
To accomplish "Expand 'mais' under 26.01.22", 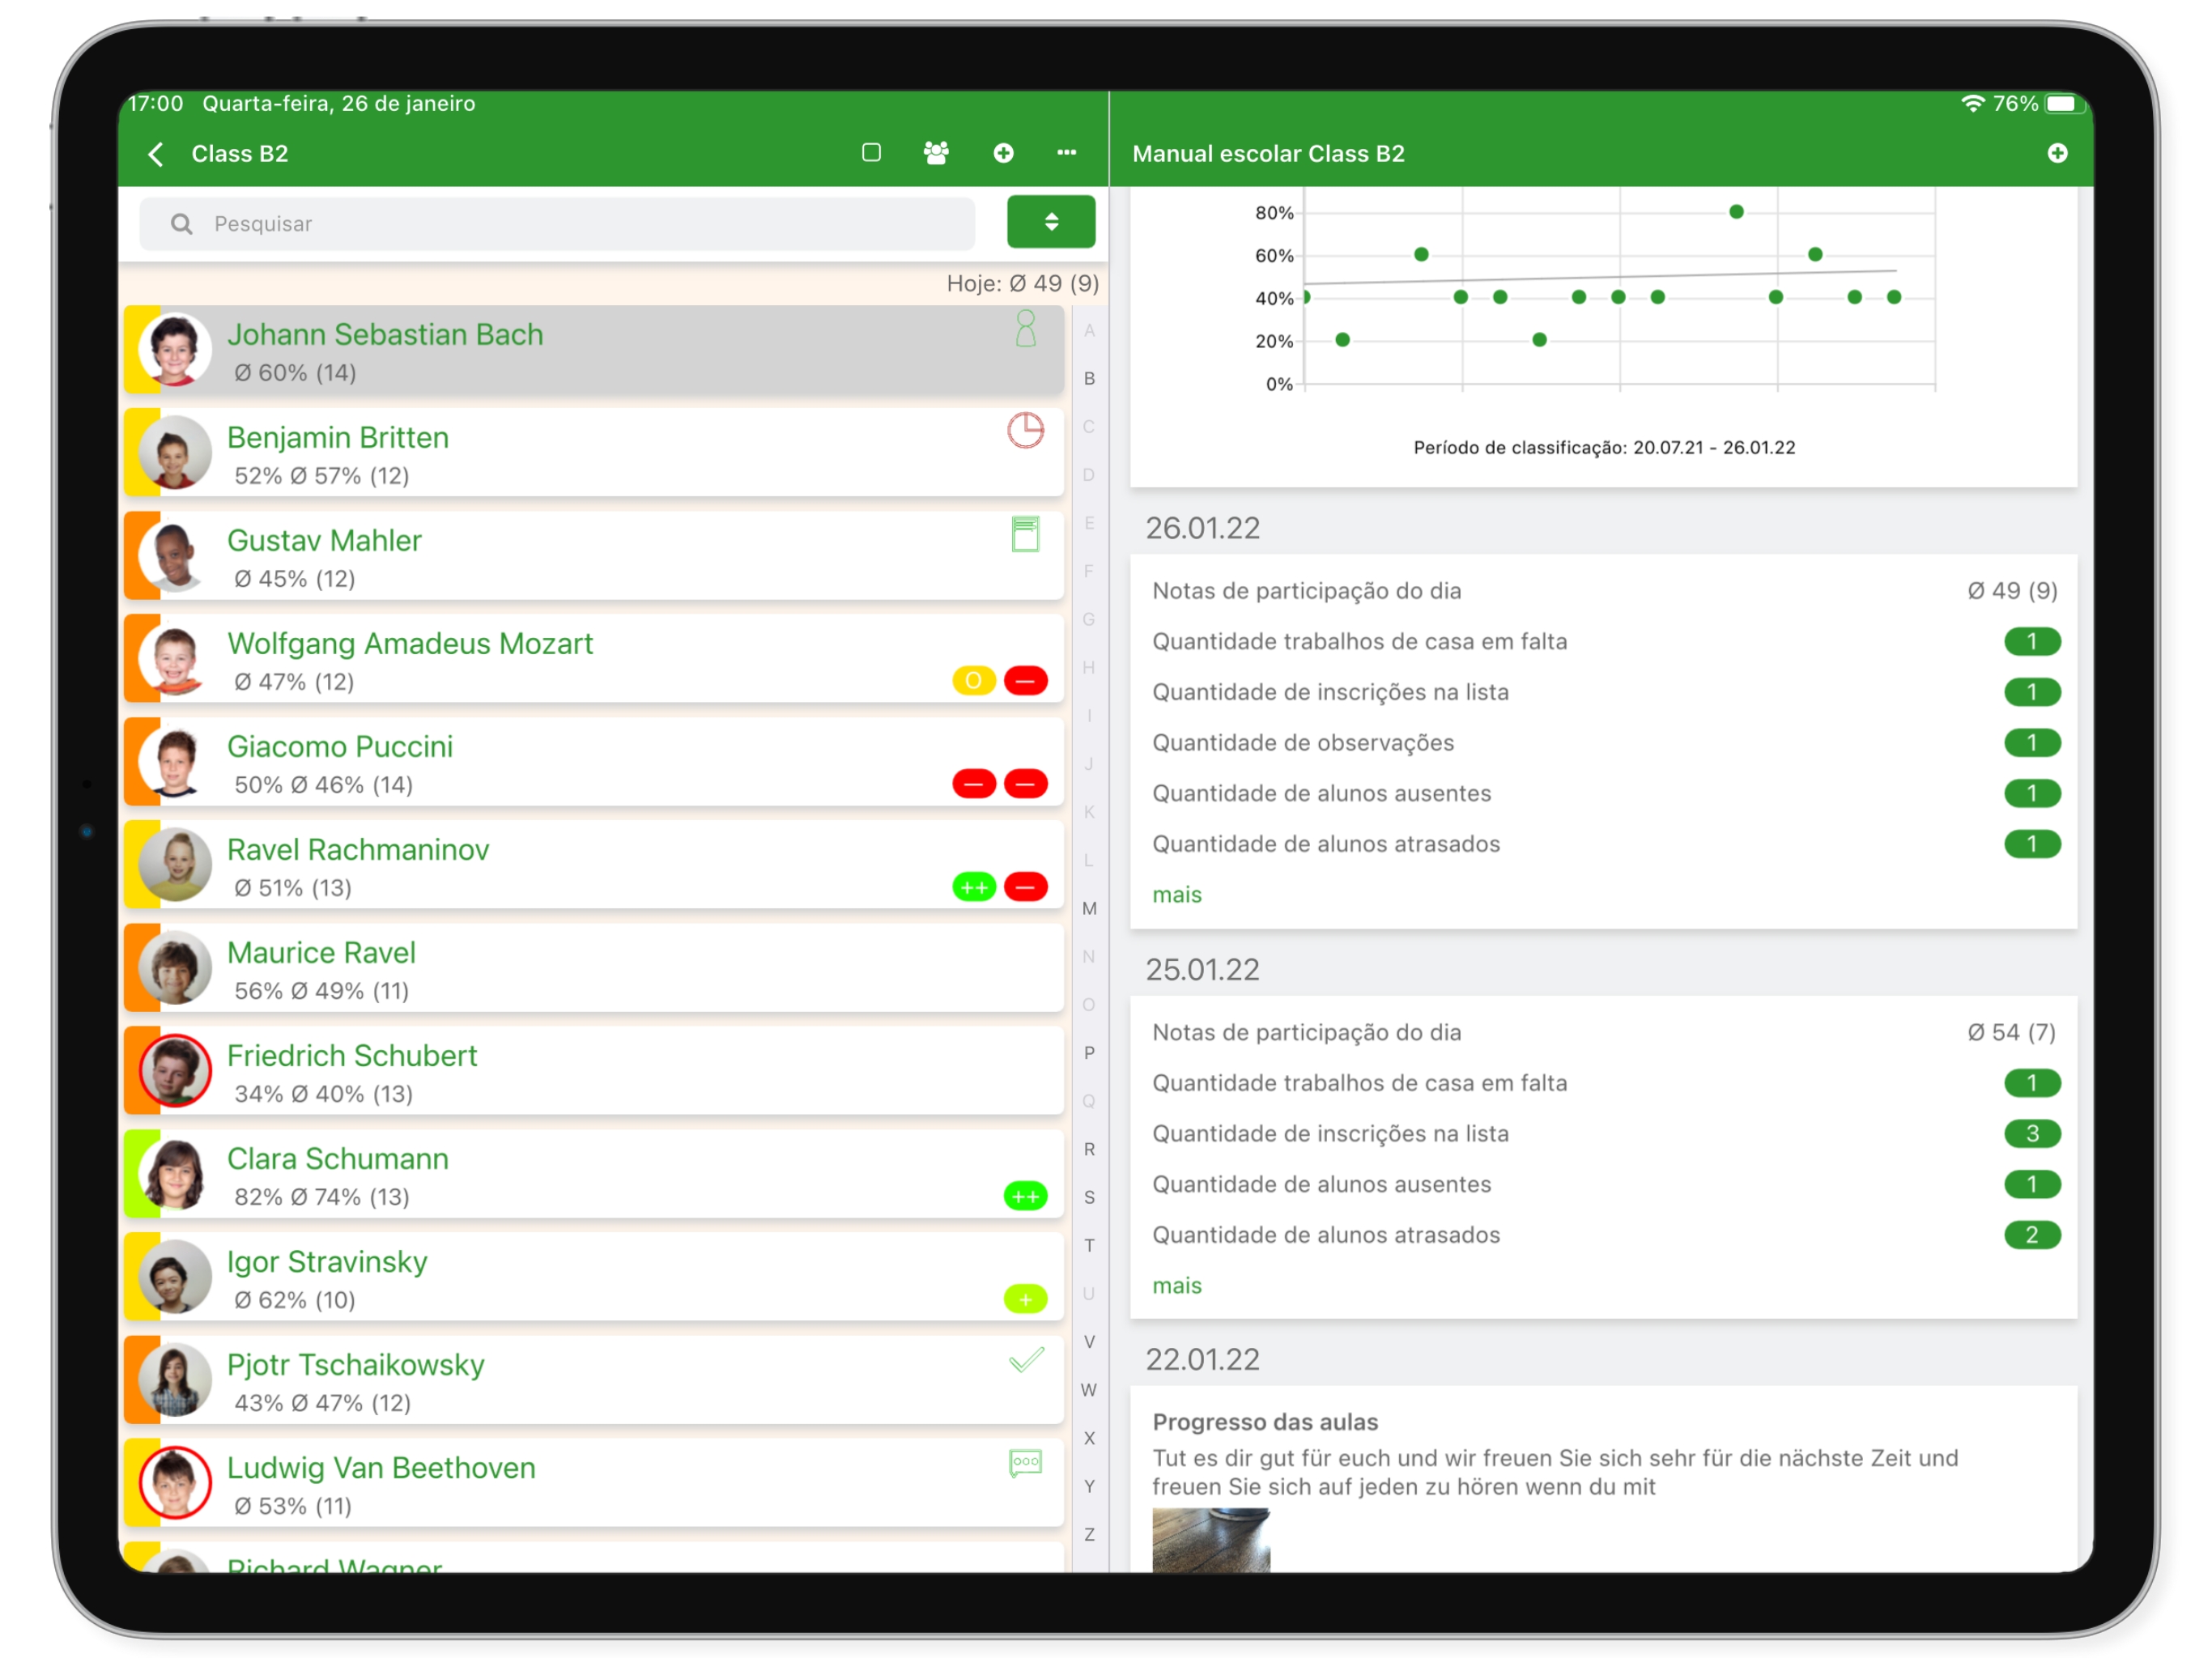I will click(x=1176, y=895).
